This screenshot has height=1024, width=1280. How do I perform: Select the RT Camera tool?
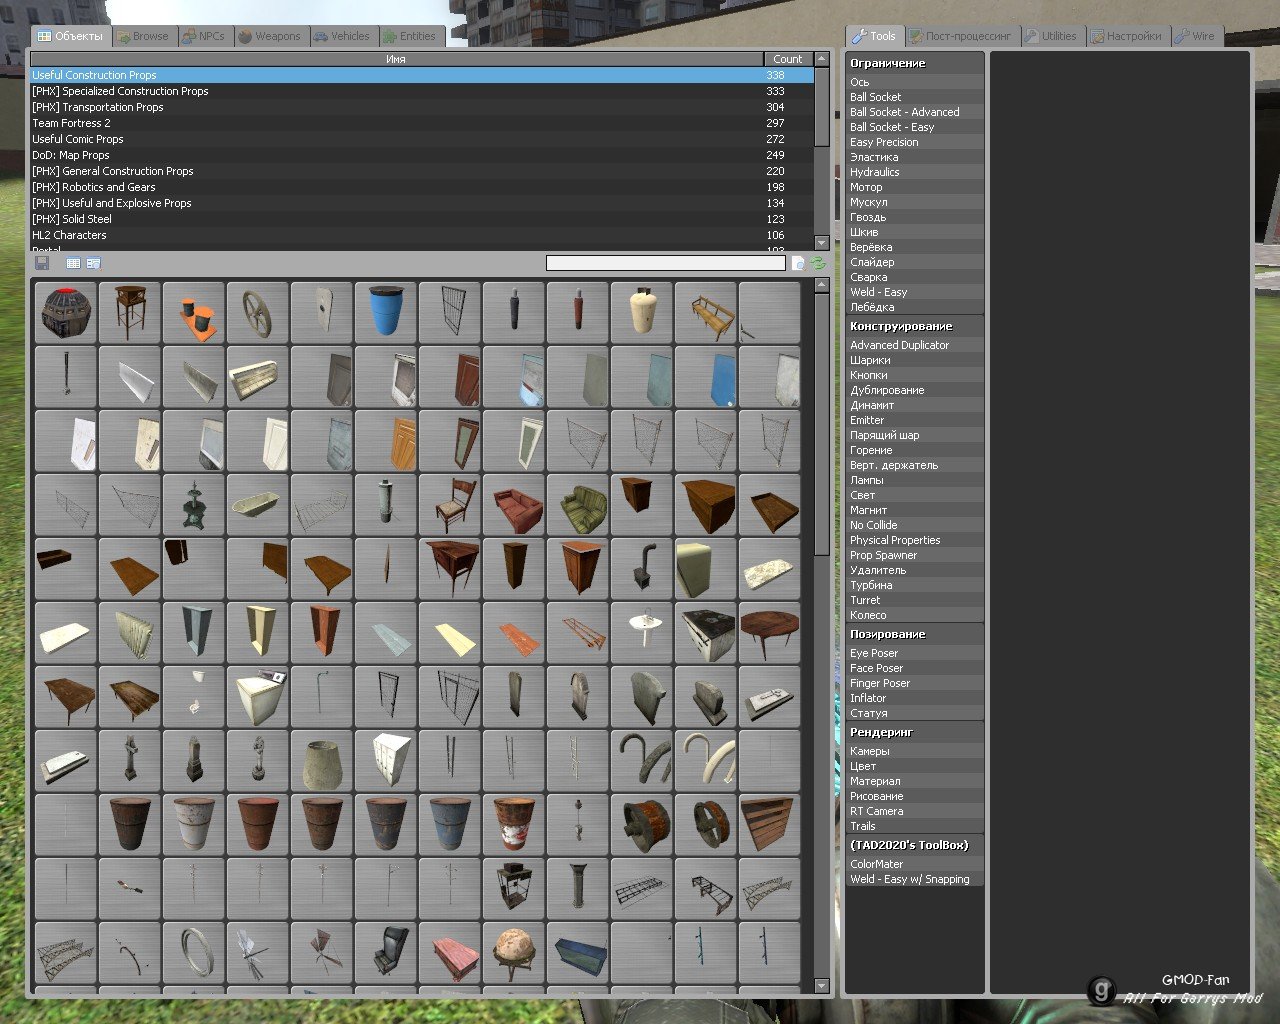pyautogui.click(x=914, y=811)
